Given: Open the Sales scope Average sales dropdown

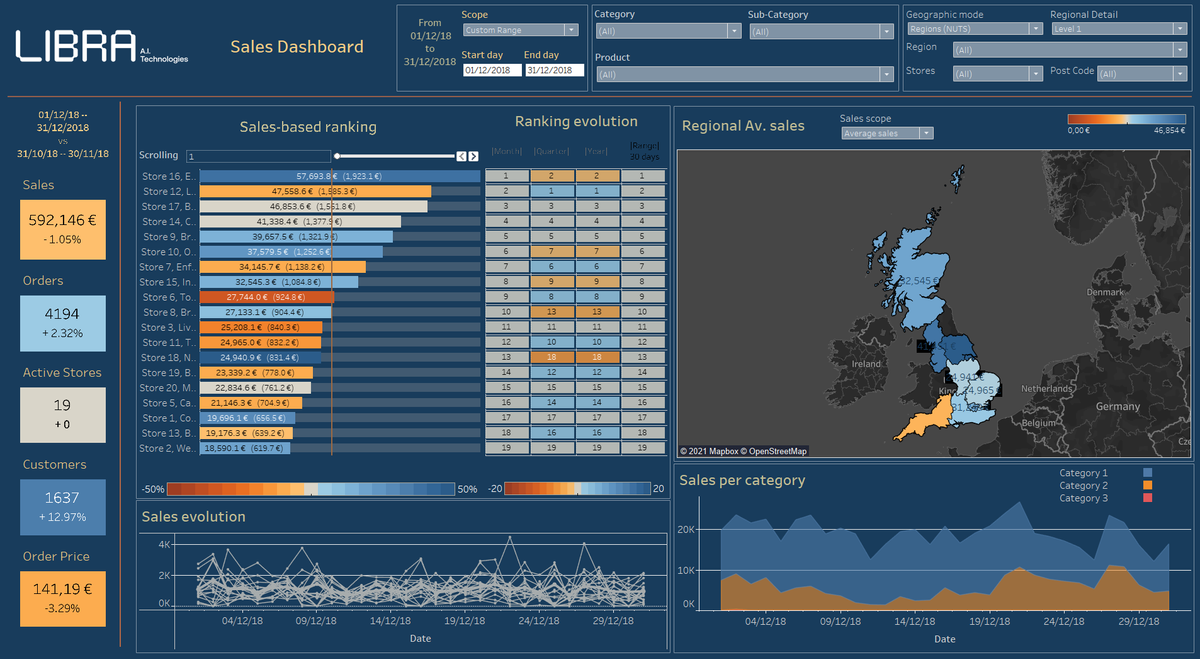Looking at the screenshot, I should 886,133.
